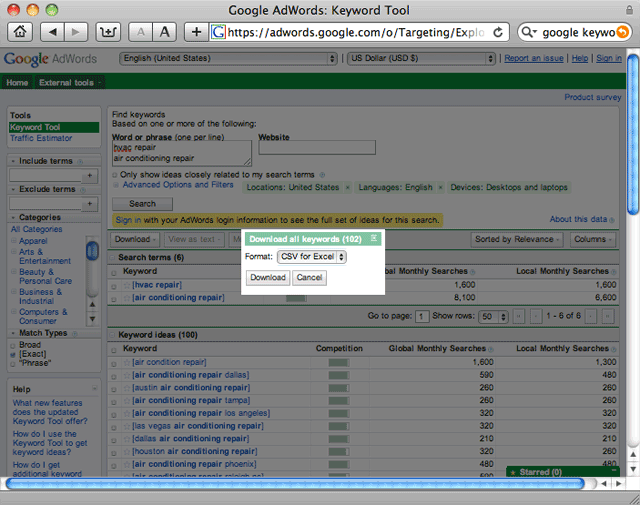Viewport: 640px width, 505px height.
Task: Choose the Apparel category
Action: (33, 241)
